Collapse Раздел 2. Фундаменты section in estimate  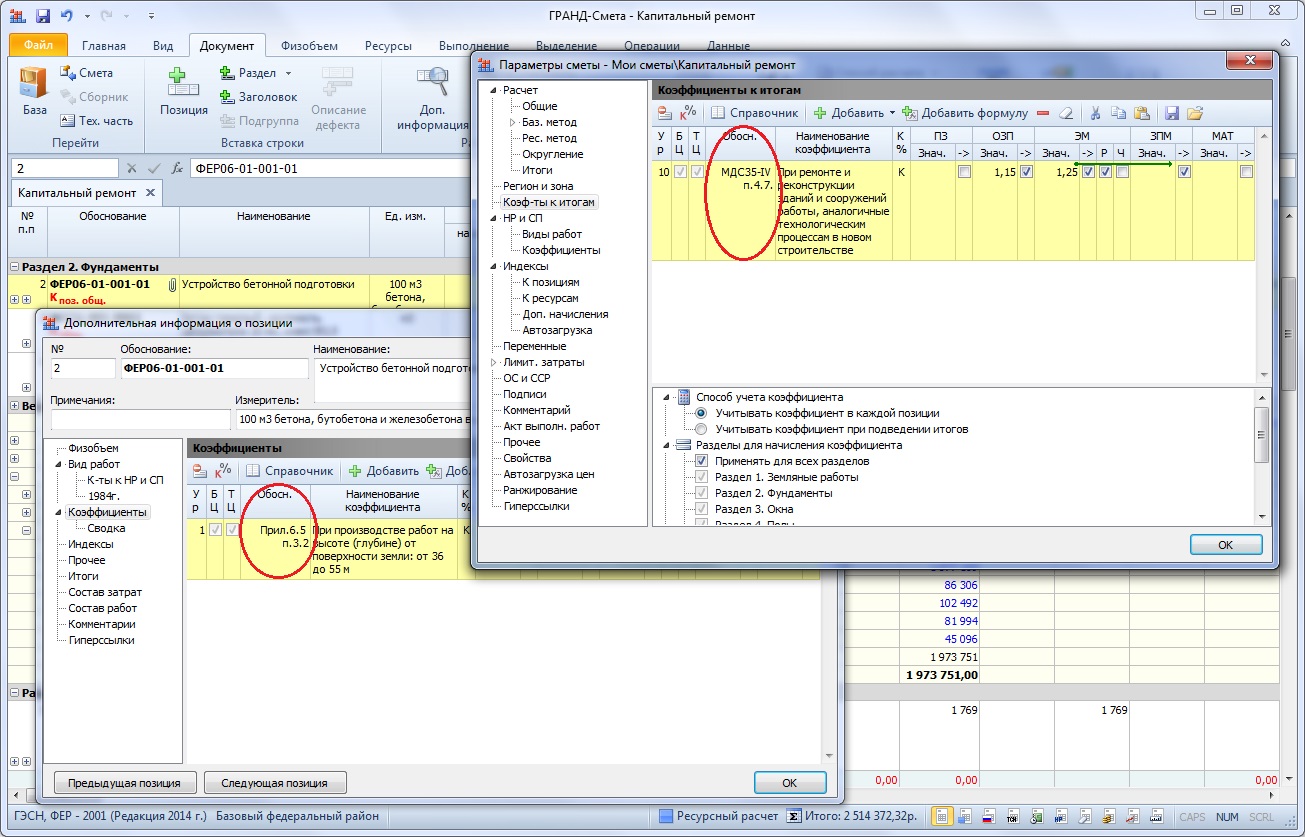pyautogui.click(x=15, y=267)
